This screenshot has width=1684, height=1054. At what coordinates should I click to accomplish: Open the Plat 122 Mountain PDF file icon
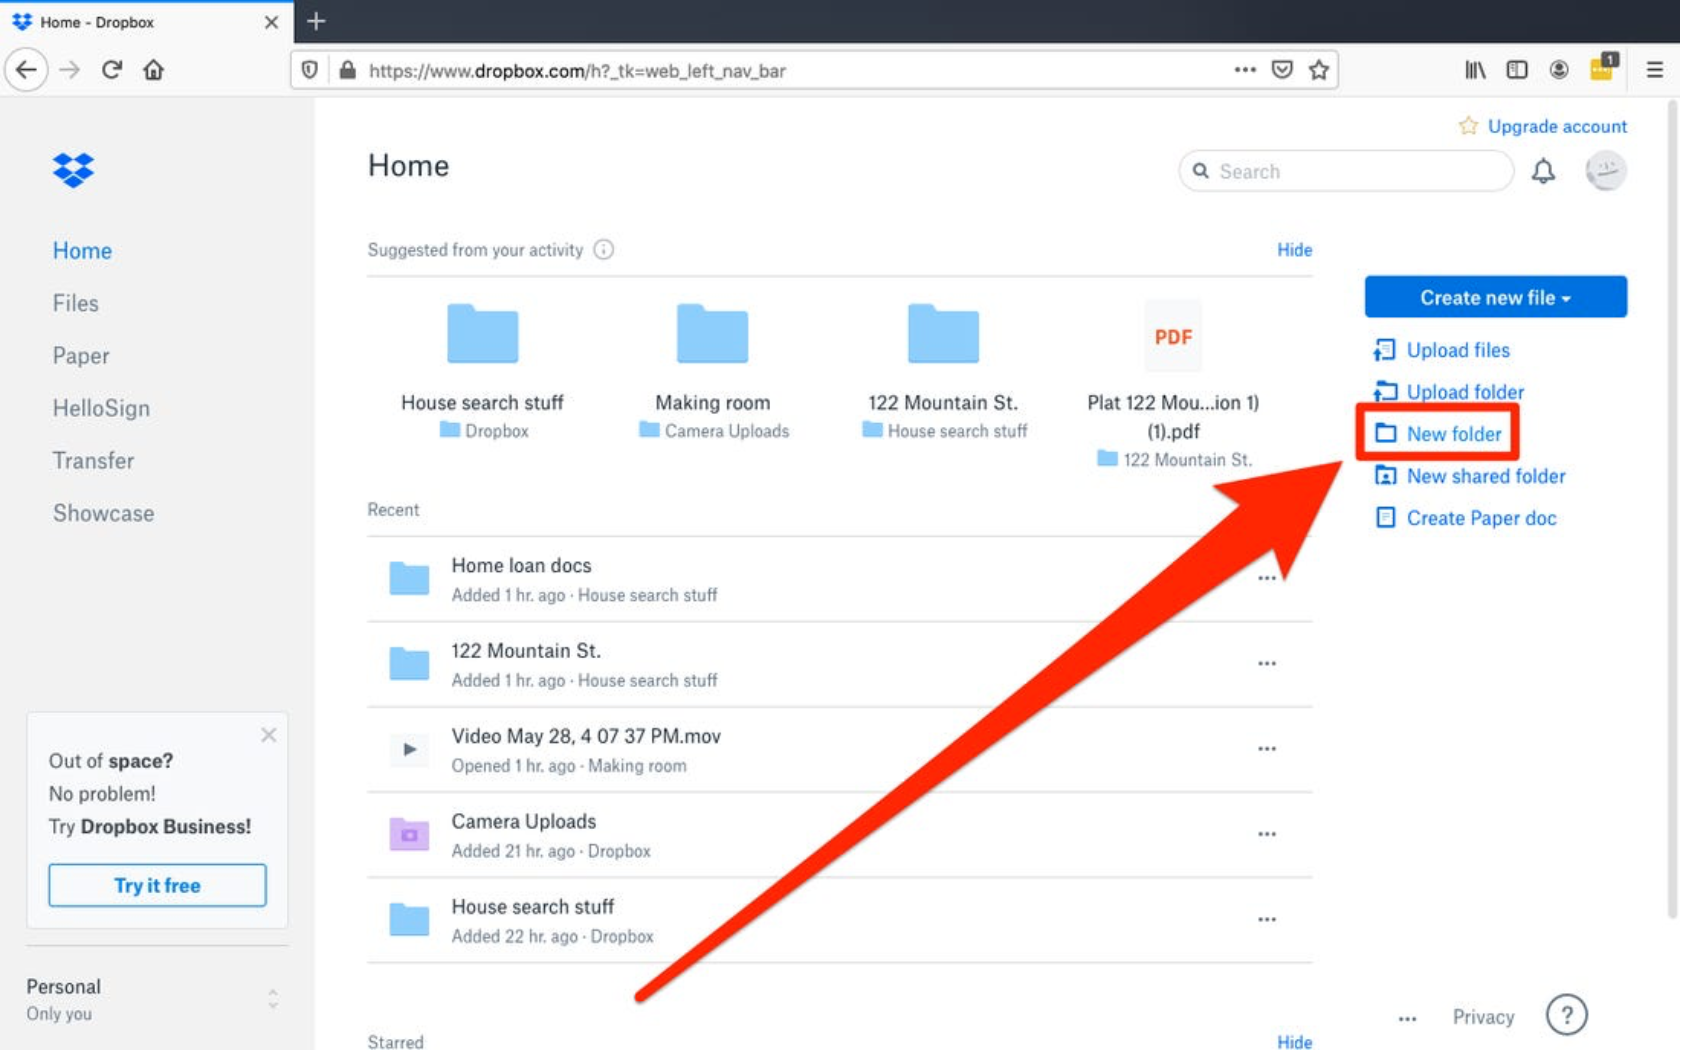coord(1173,336)
